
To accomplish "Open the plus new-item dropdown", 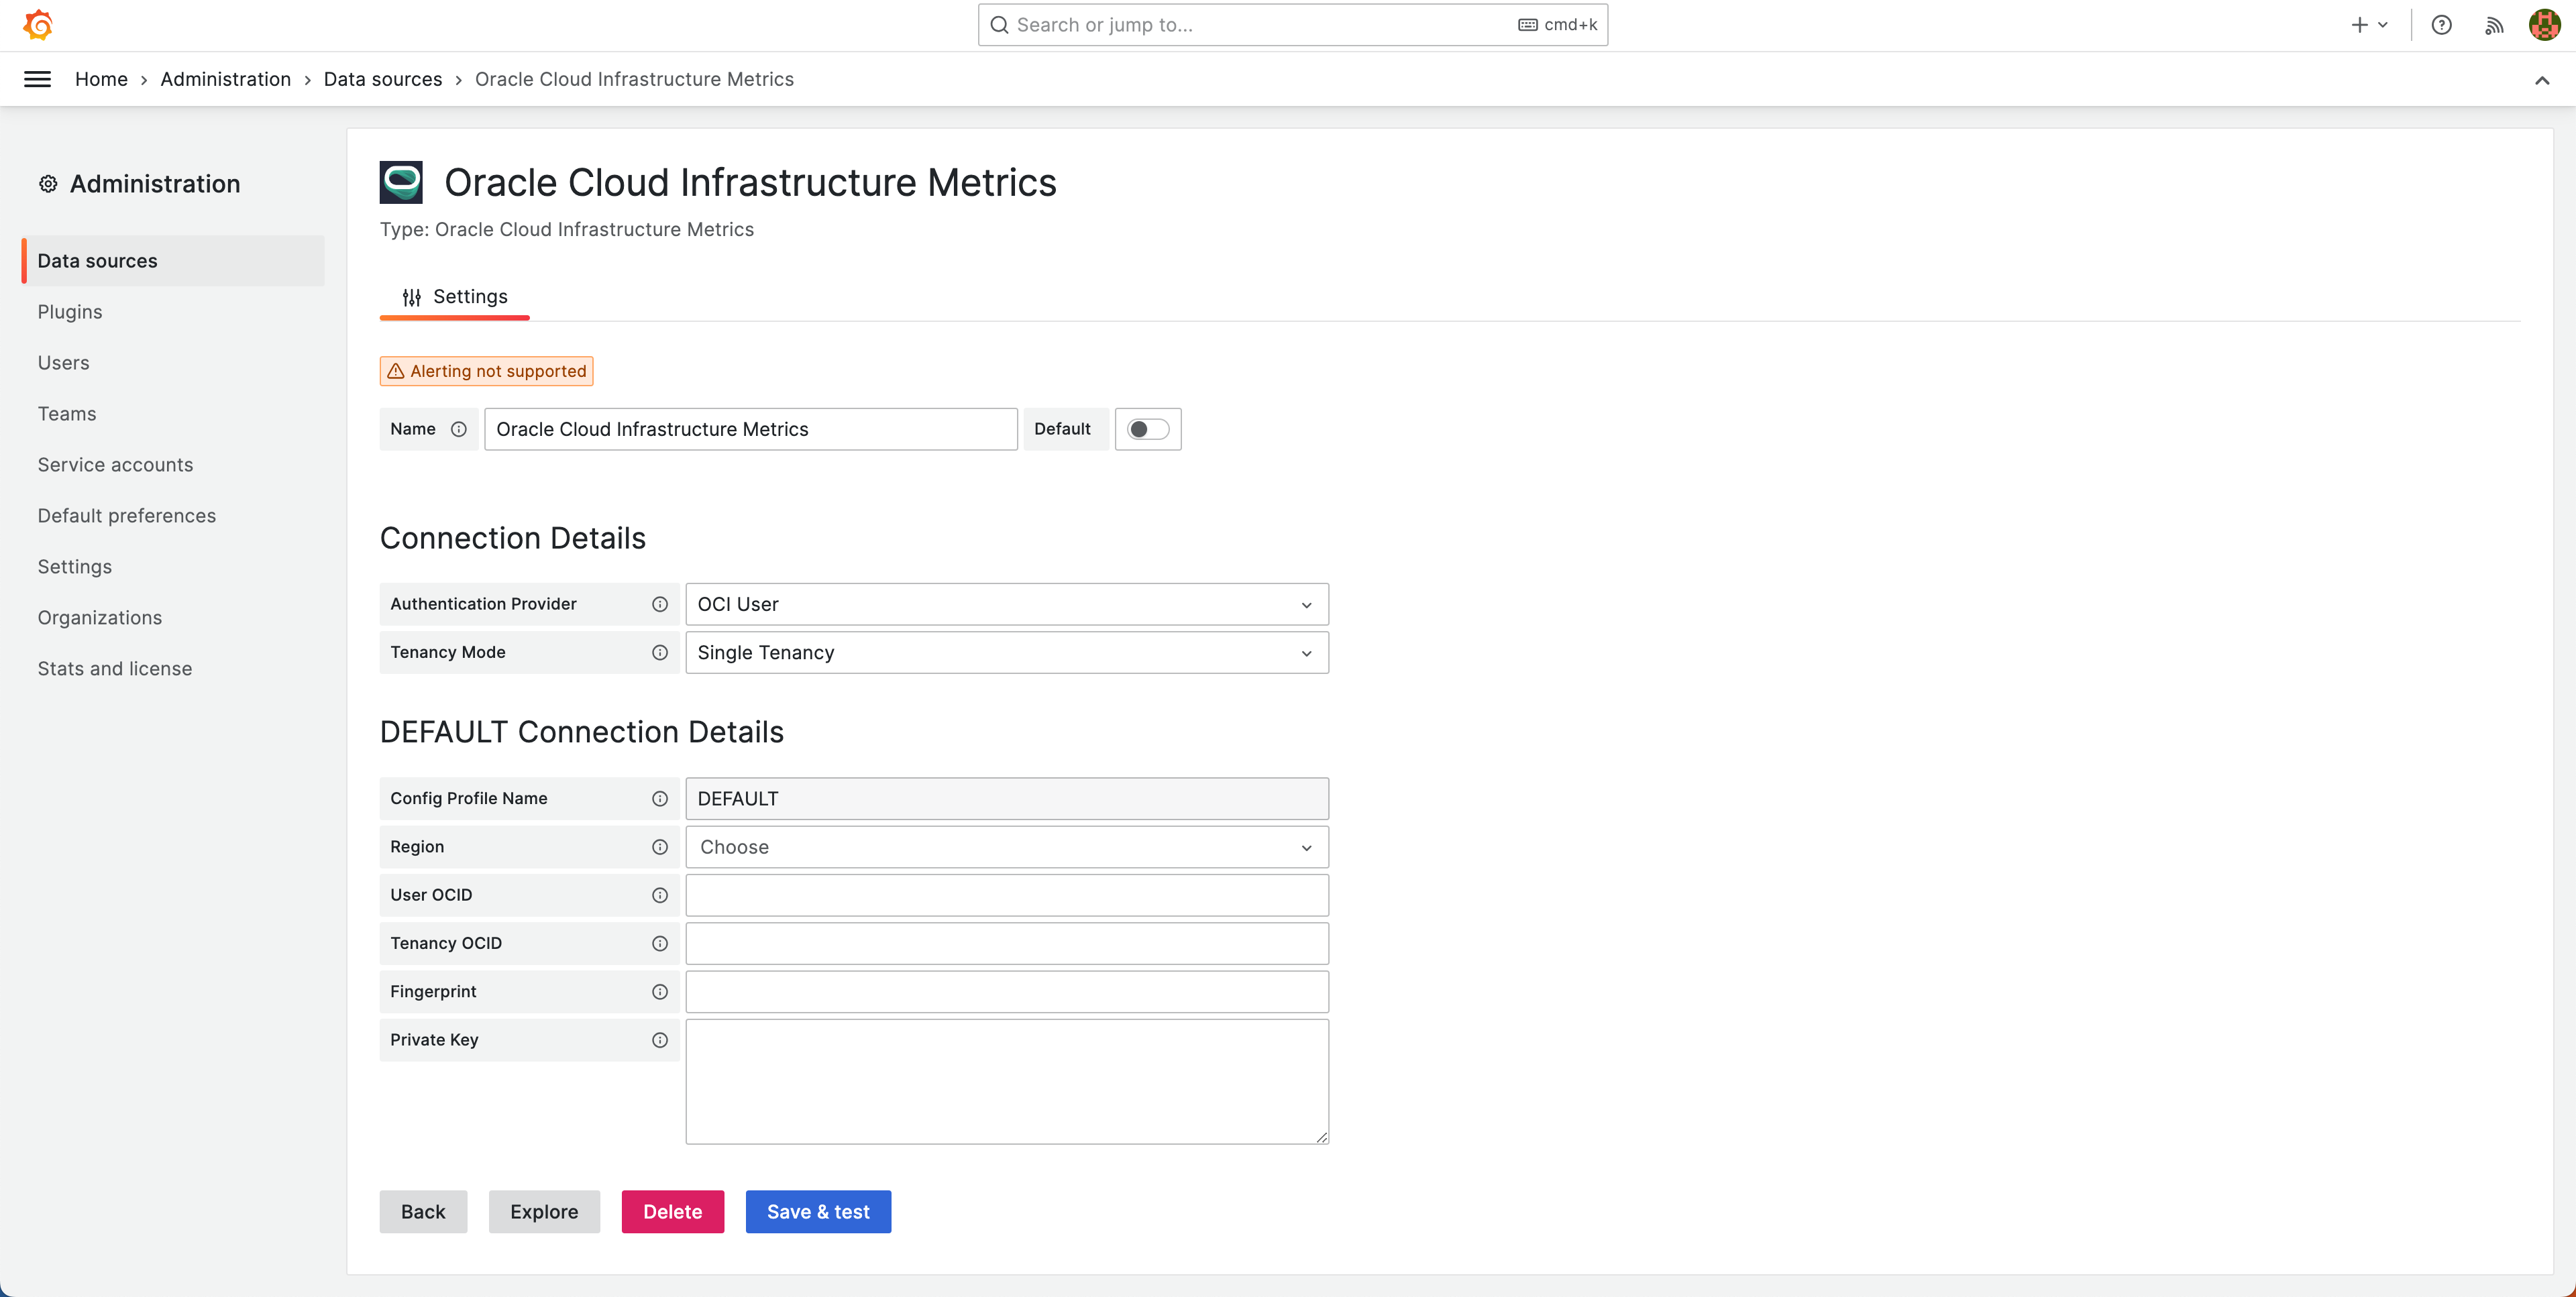I will coord(2369,25).
